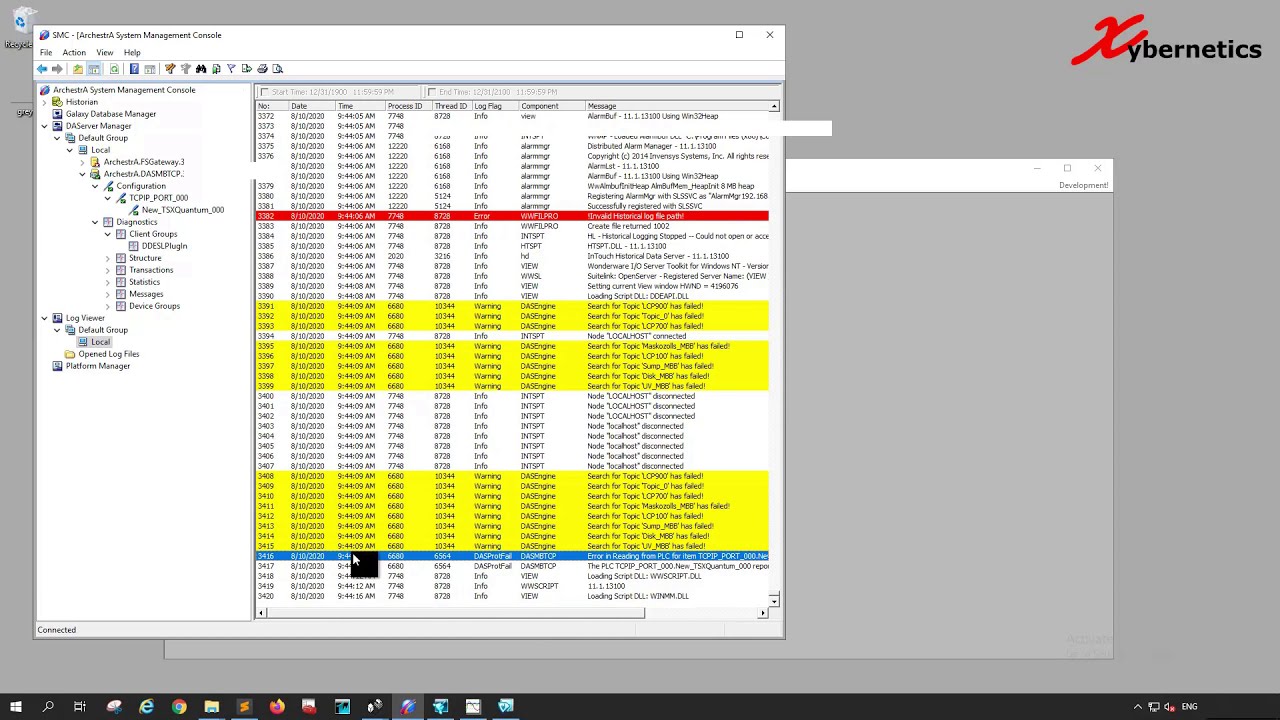Image resolution: width=1280 pixels, height=720 pixels.
Task: Select the Historian tree node
Action: [82, 102]
